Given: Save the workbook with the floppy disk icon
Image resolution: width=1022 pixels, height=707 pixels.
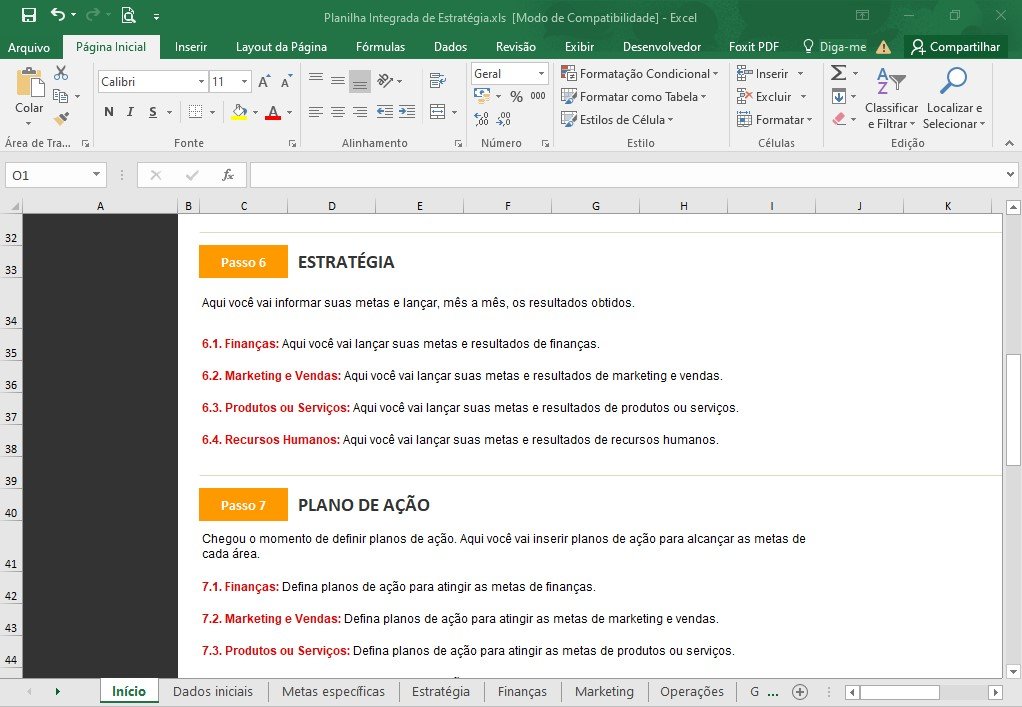Looking at the screenshot, I should coord(29,16).
